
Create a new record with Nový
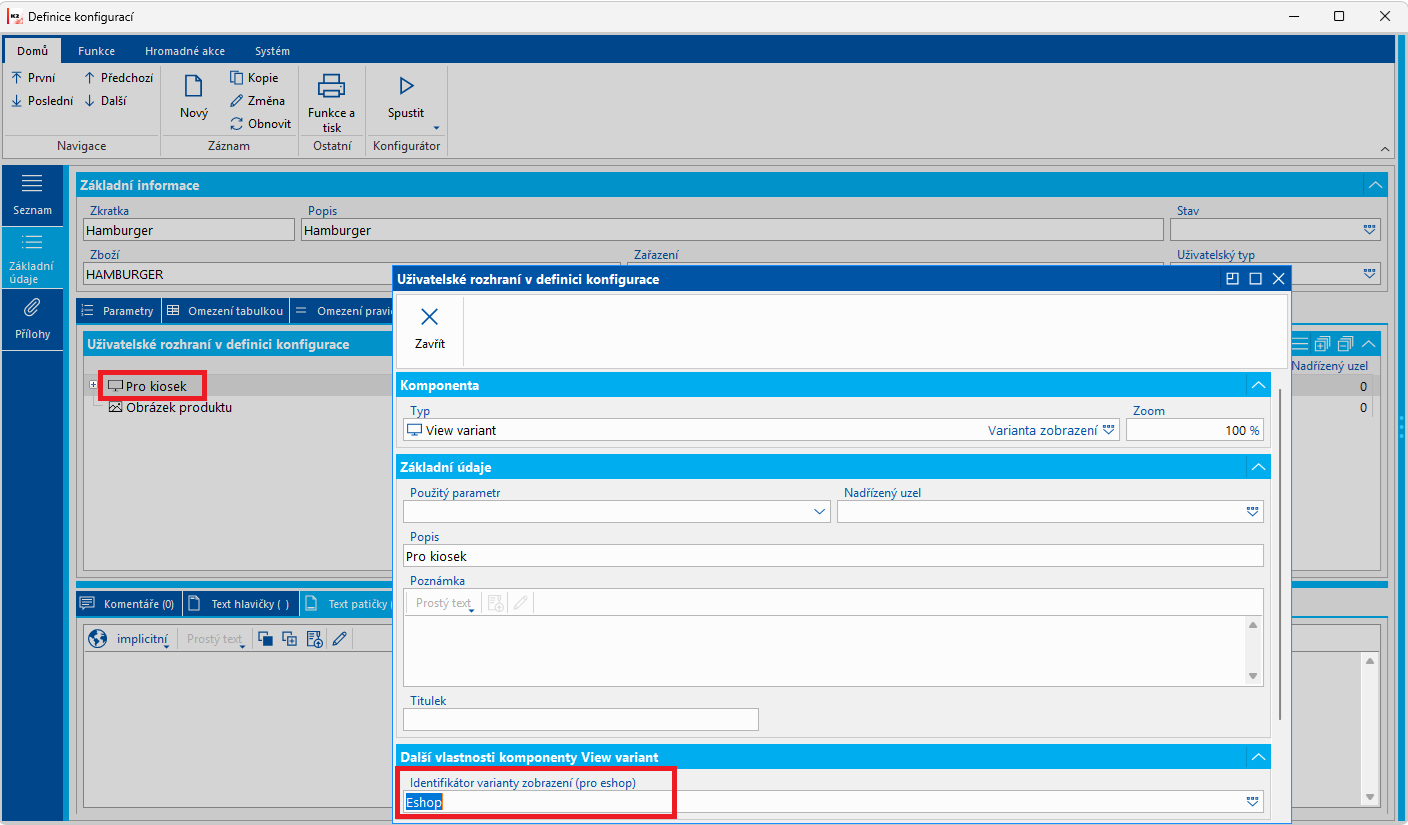tap(194, 98)
